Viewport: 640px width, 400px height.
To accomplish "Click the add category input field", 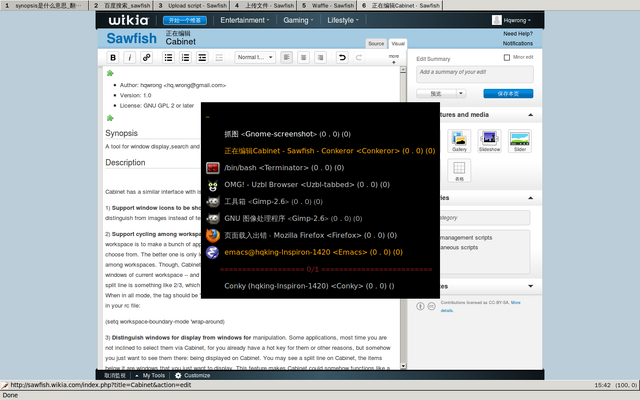I will point(485,218).
